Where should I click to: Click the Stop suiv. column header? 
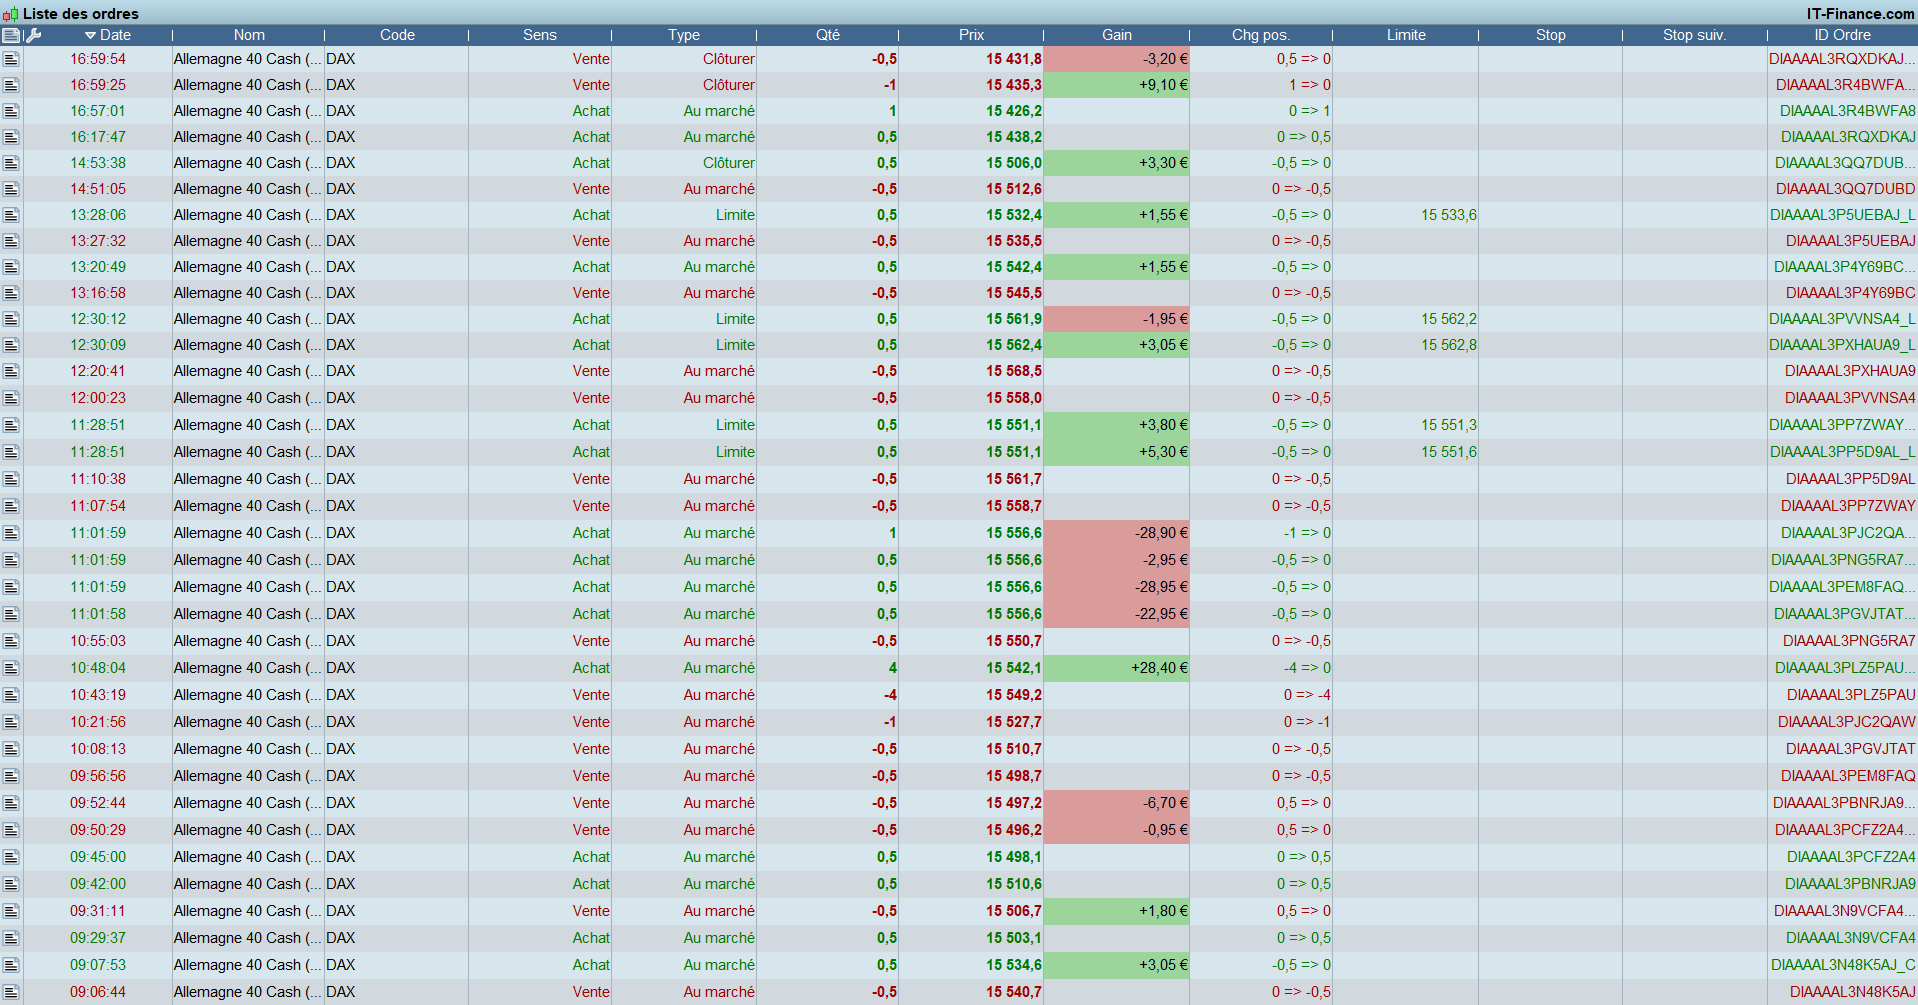click(x=1695, y=35)
